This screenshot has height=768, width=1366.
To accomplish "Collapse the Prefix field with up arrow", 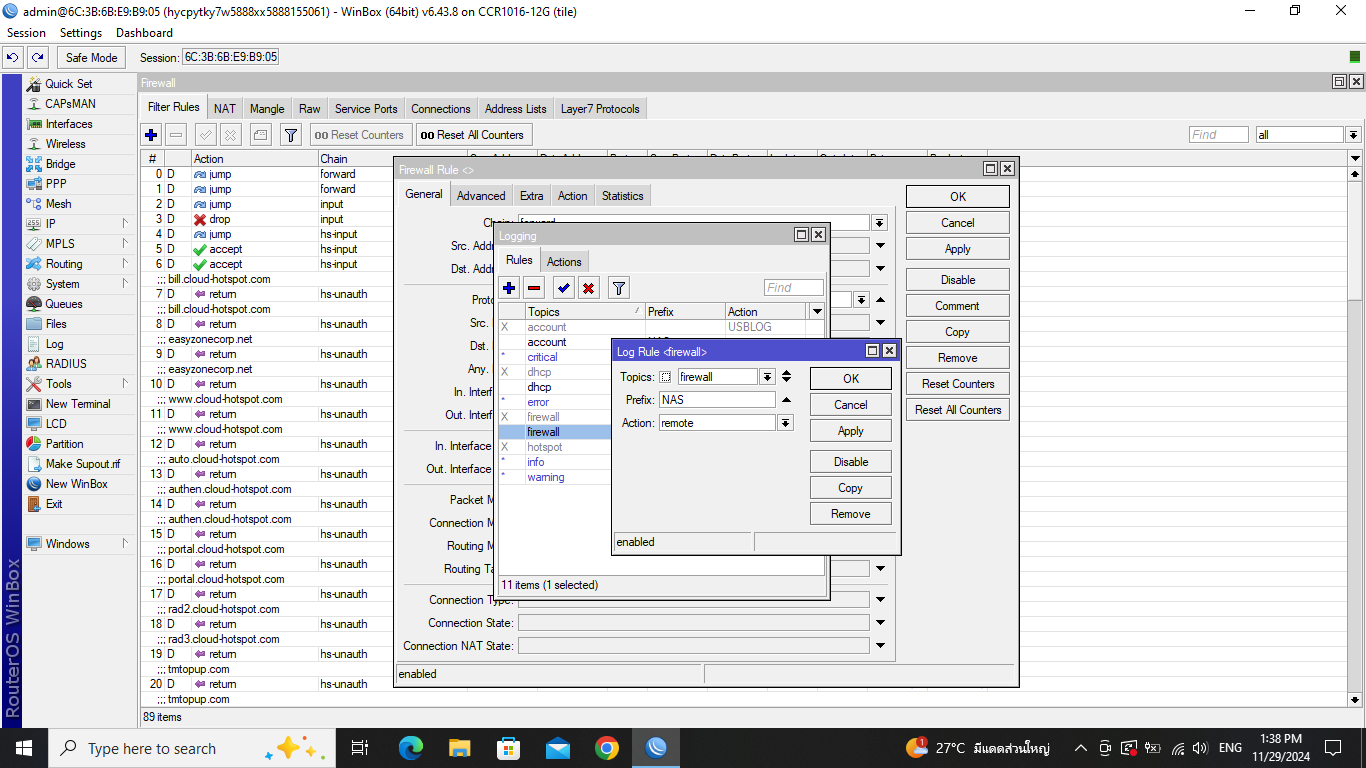I will coord(787,400).
